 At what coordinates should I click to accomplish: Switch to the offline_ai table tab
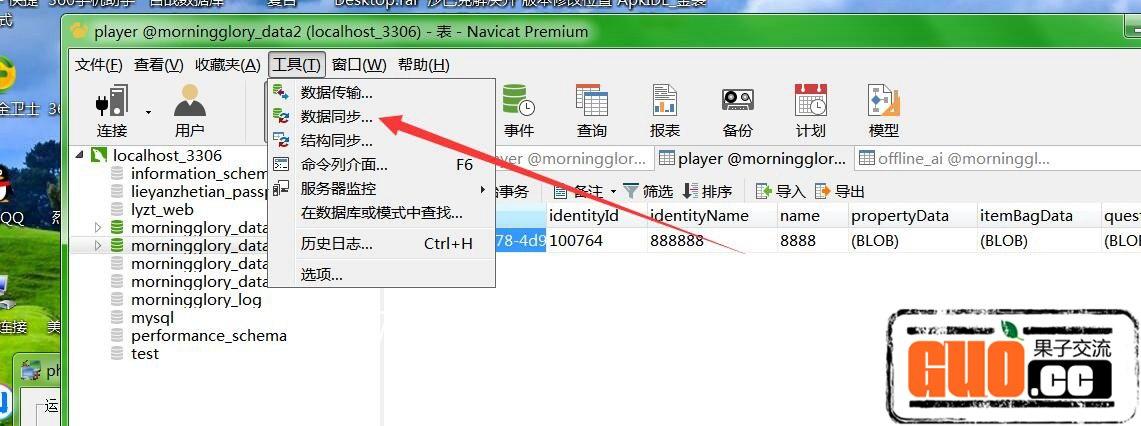(x=955, y=158)
